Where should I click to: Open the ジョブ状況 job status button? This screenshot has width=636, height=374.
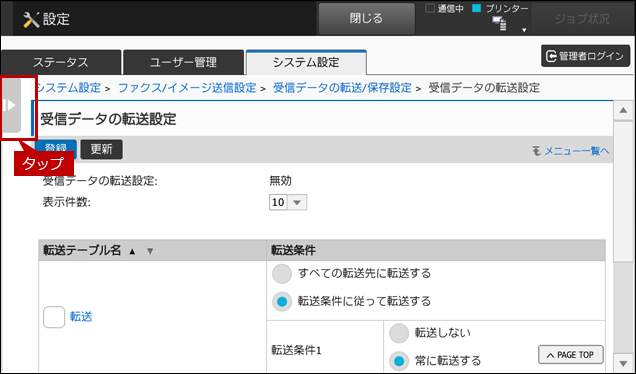582,19
